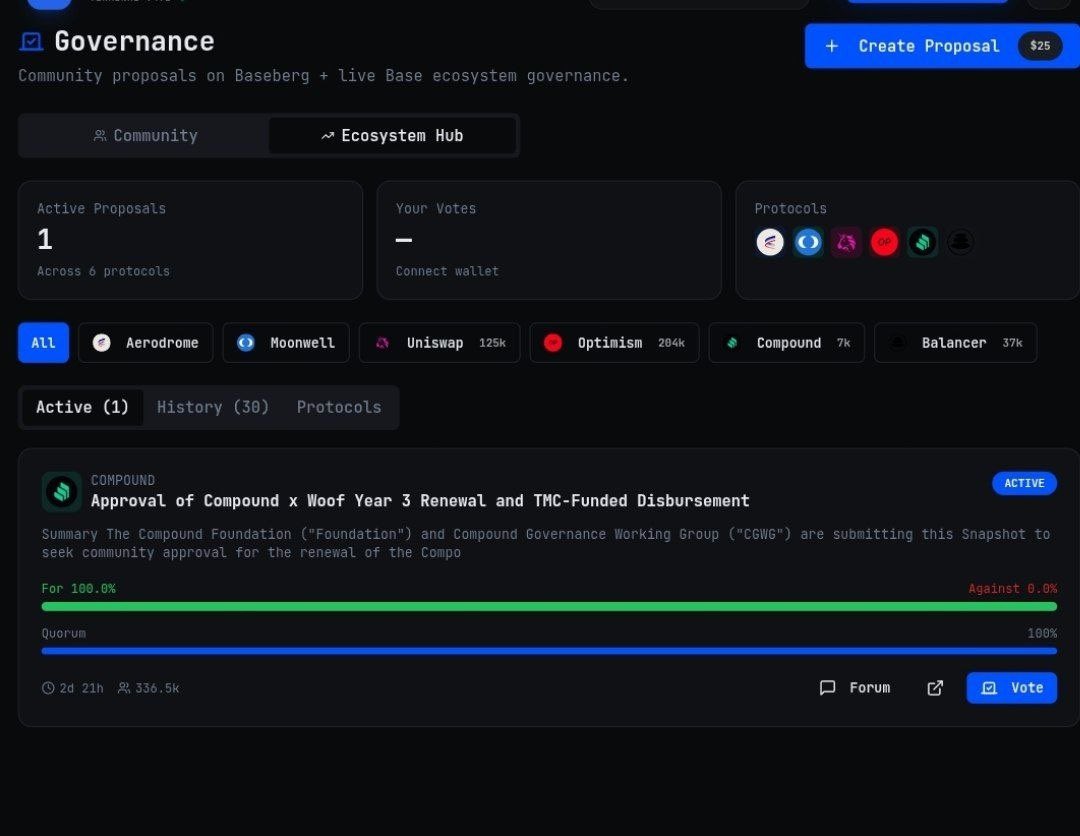Click the dark Balancer logo in the Protocols card
This screenshot has height=836, width=1080.
(x=960, y=242)
